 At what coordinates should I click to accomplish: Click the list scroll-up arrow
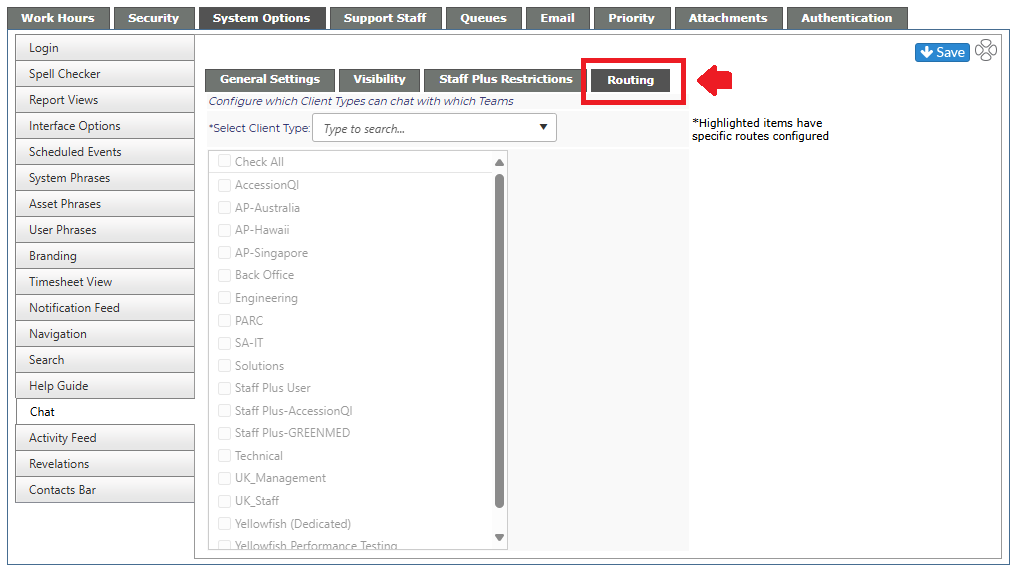499,162
